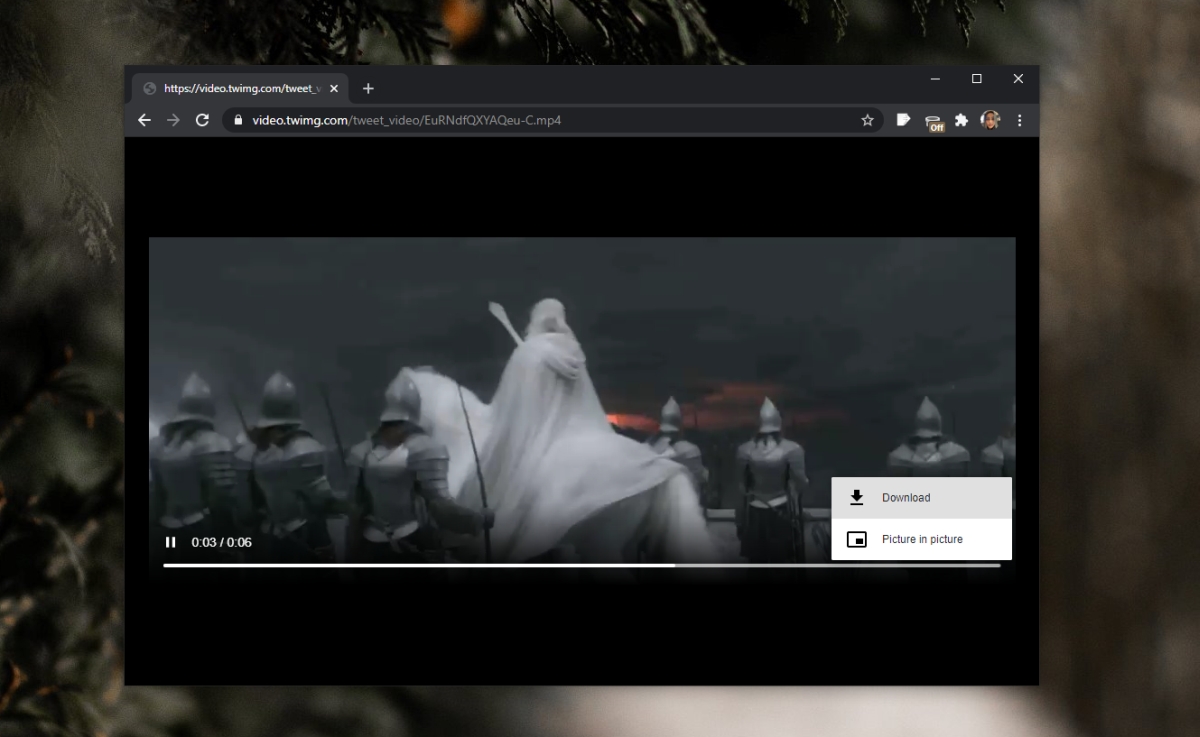
Task: Pause the video with the pause button
Action: 170,542
